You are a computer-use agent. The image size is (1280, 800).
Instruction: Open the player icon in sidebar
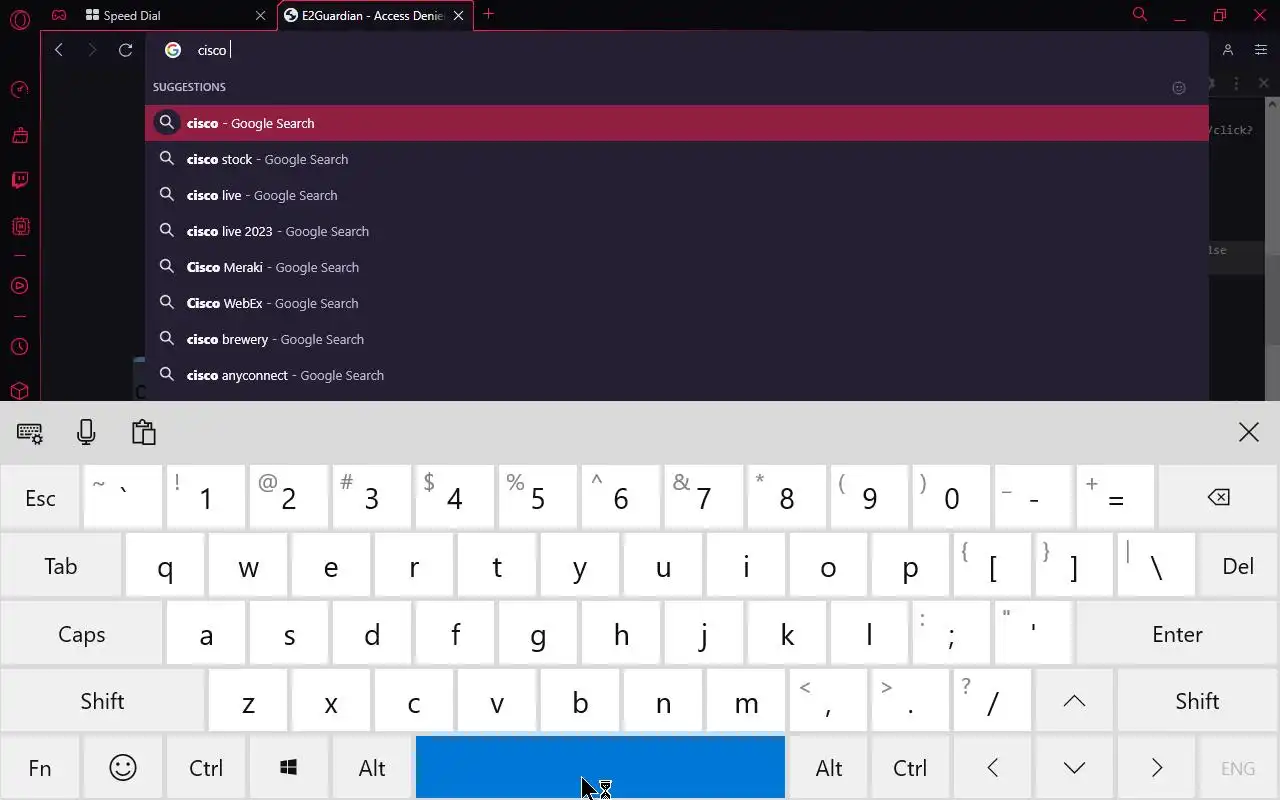point(20,286)
